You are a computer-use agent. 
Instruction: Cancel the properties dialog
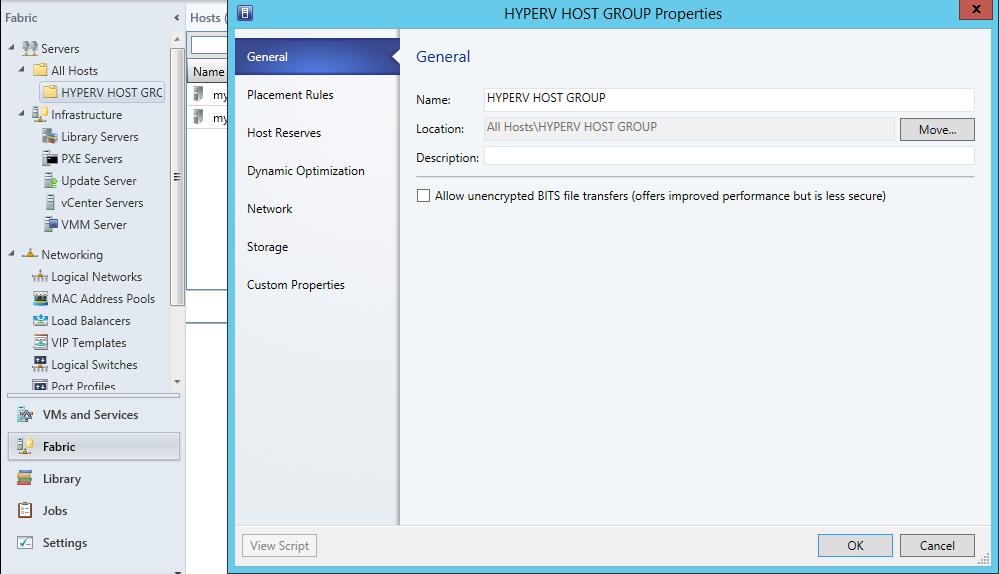click(937, 545)
